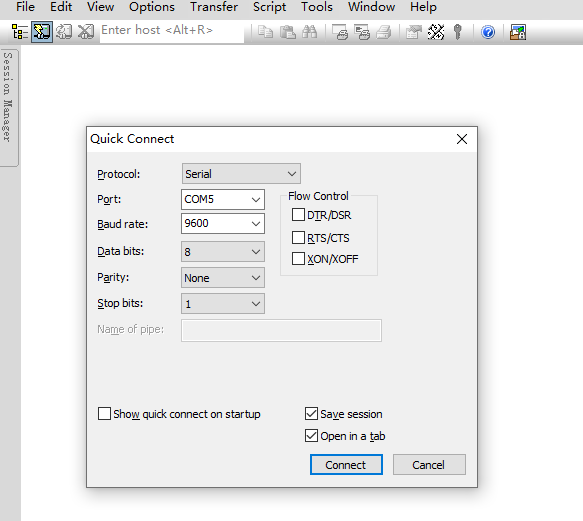This screenshot has height=521, width=583.
Task: Click the Disconnect toolbar icon
Action: (x=86, y=32)
